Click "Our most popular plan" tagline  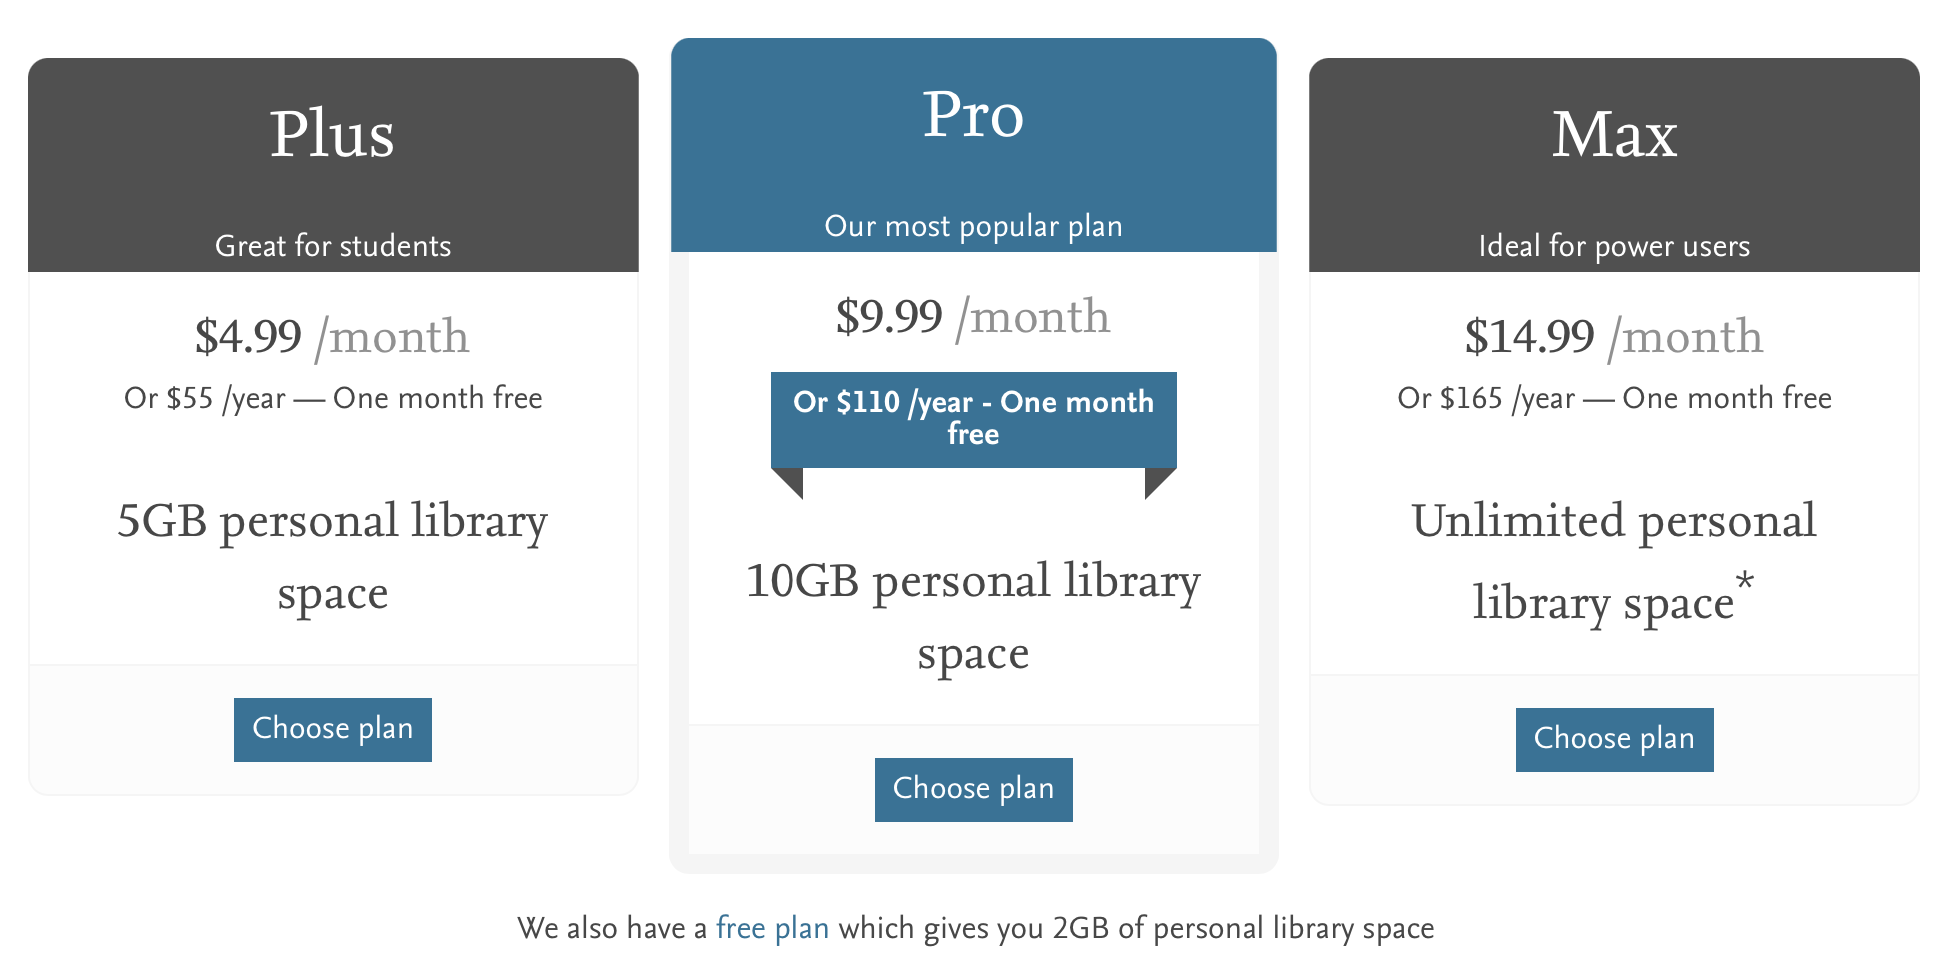(x=973, y=226)
